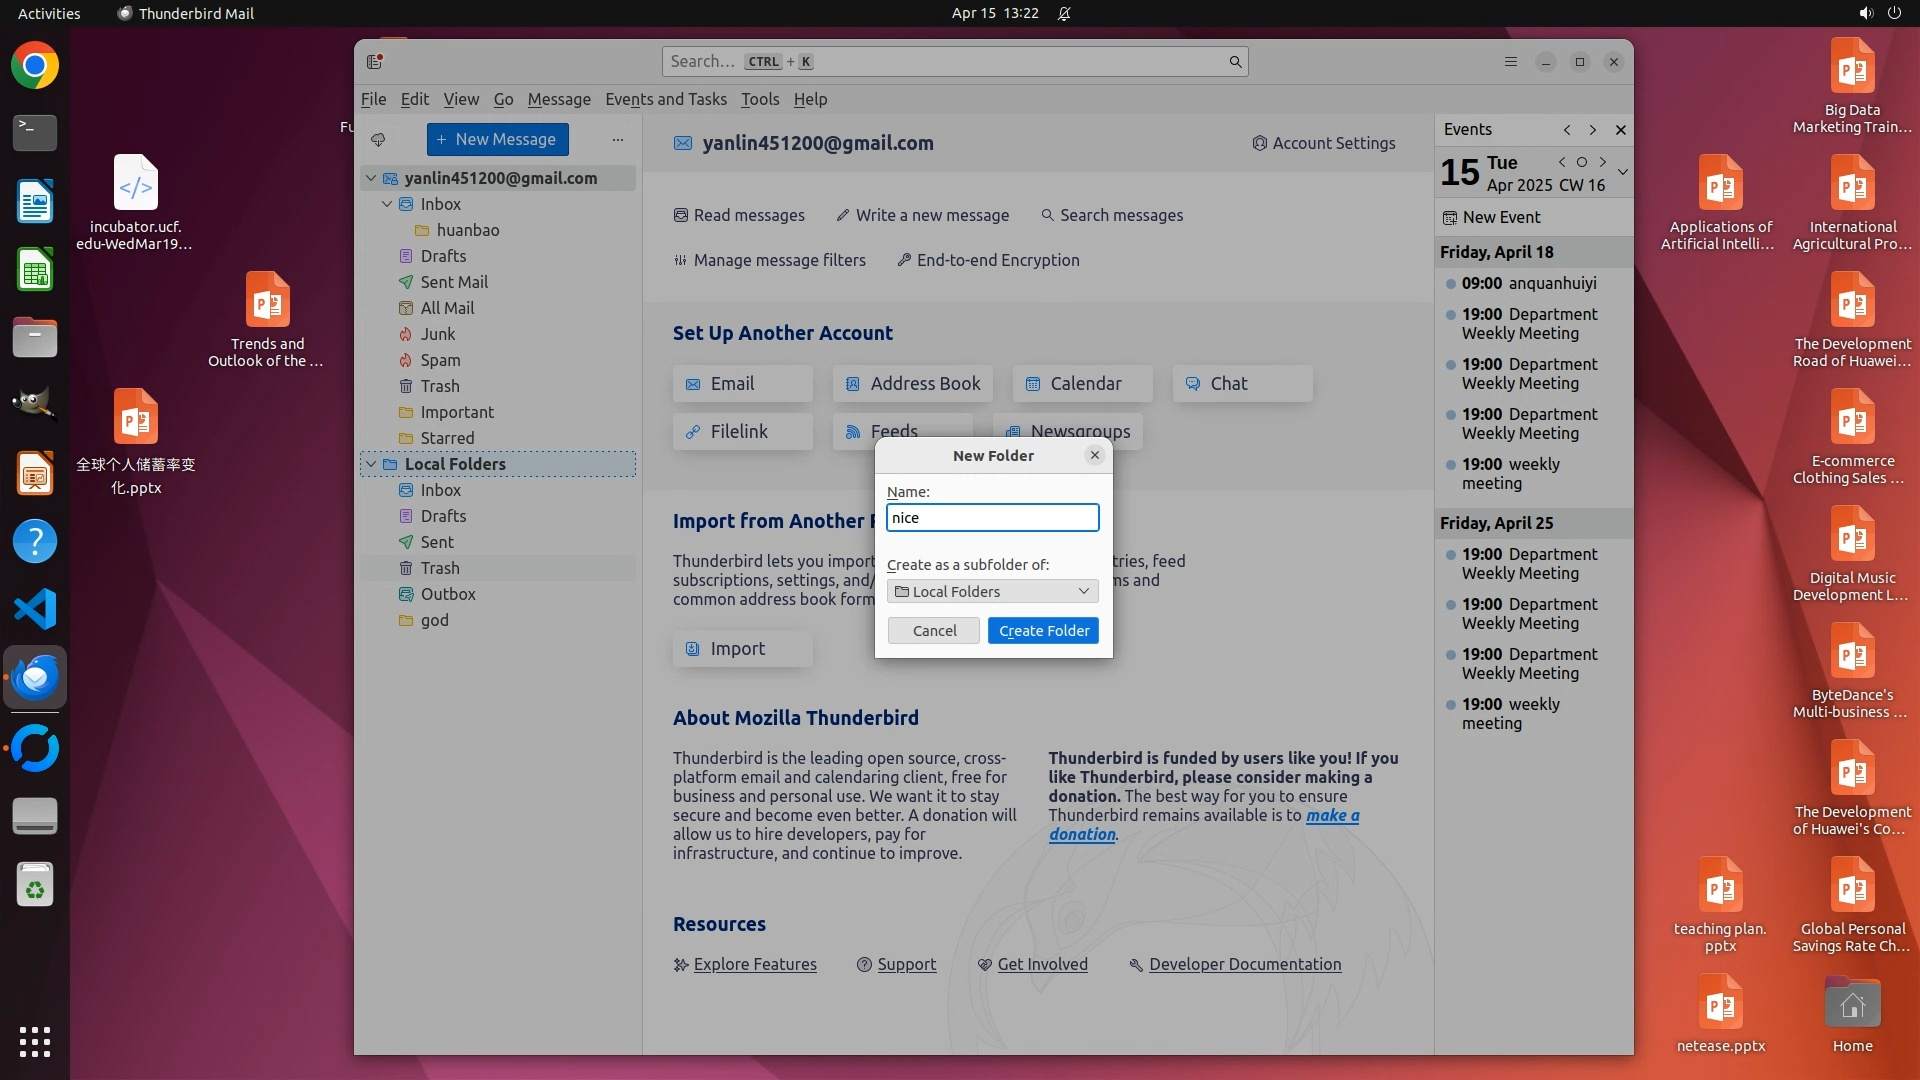Viewport: 1920px width, 1080px height.
Task: Click the folder Name input field
Action: pyautogui.click(x=992, y=518)
